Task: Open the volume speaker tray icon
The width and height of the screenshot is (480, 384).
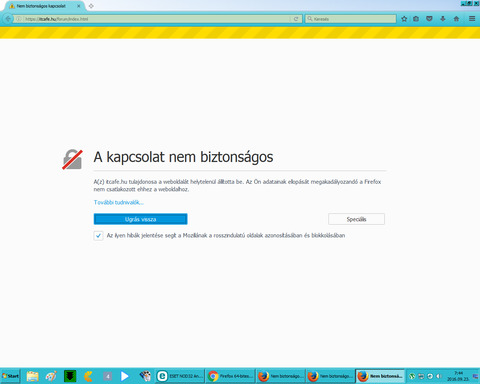Action: pos(439,376)
